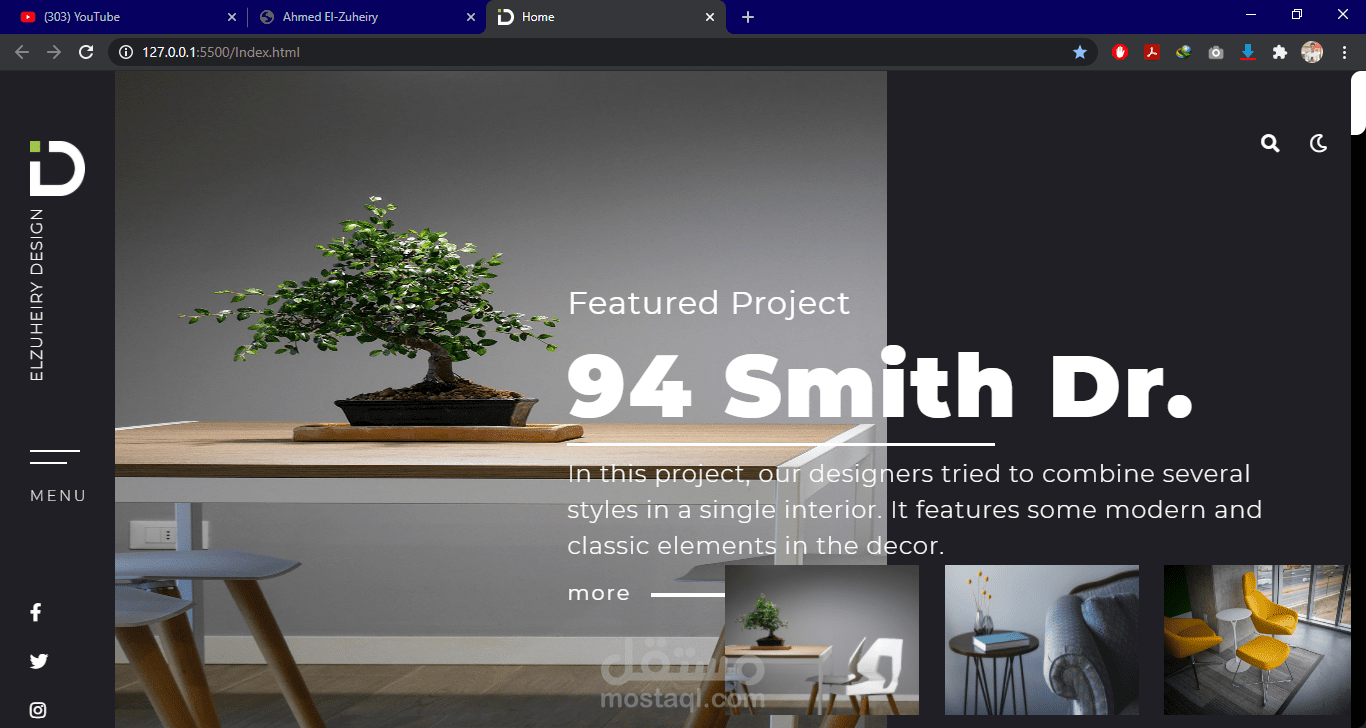
Task: Open the red stop-hand ad blocker extension
Action: pos(1120,52)
